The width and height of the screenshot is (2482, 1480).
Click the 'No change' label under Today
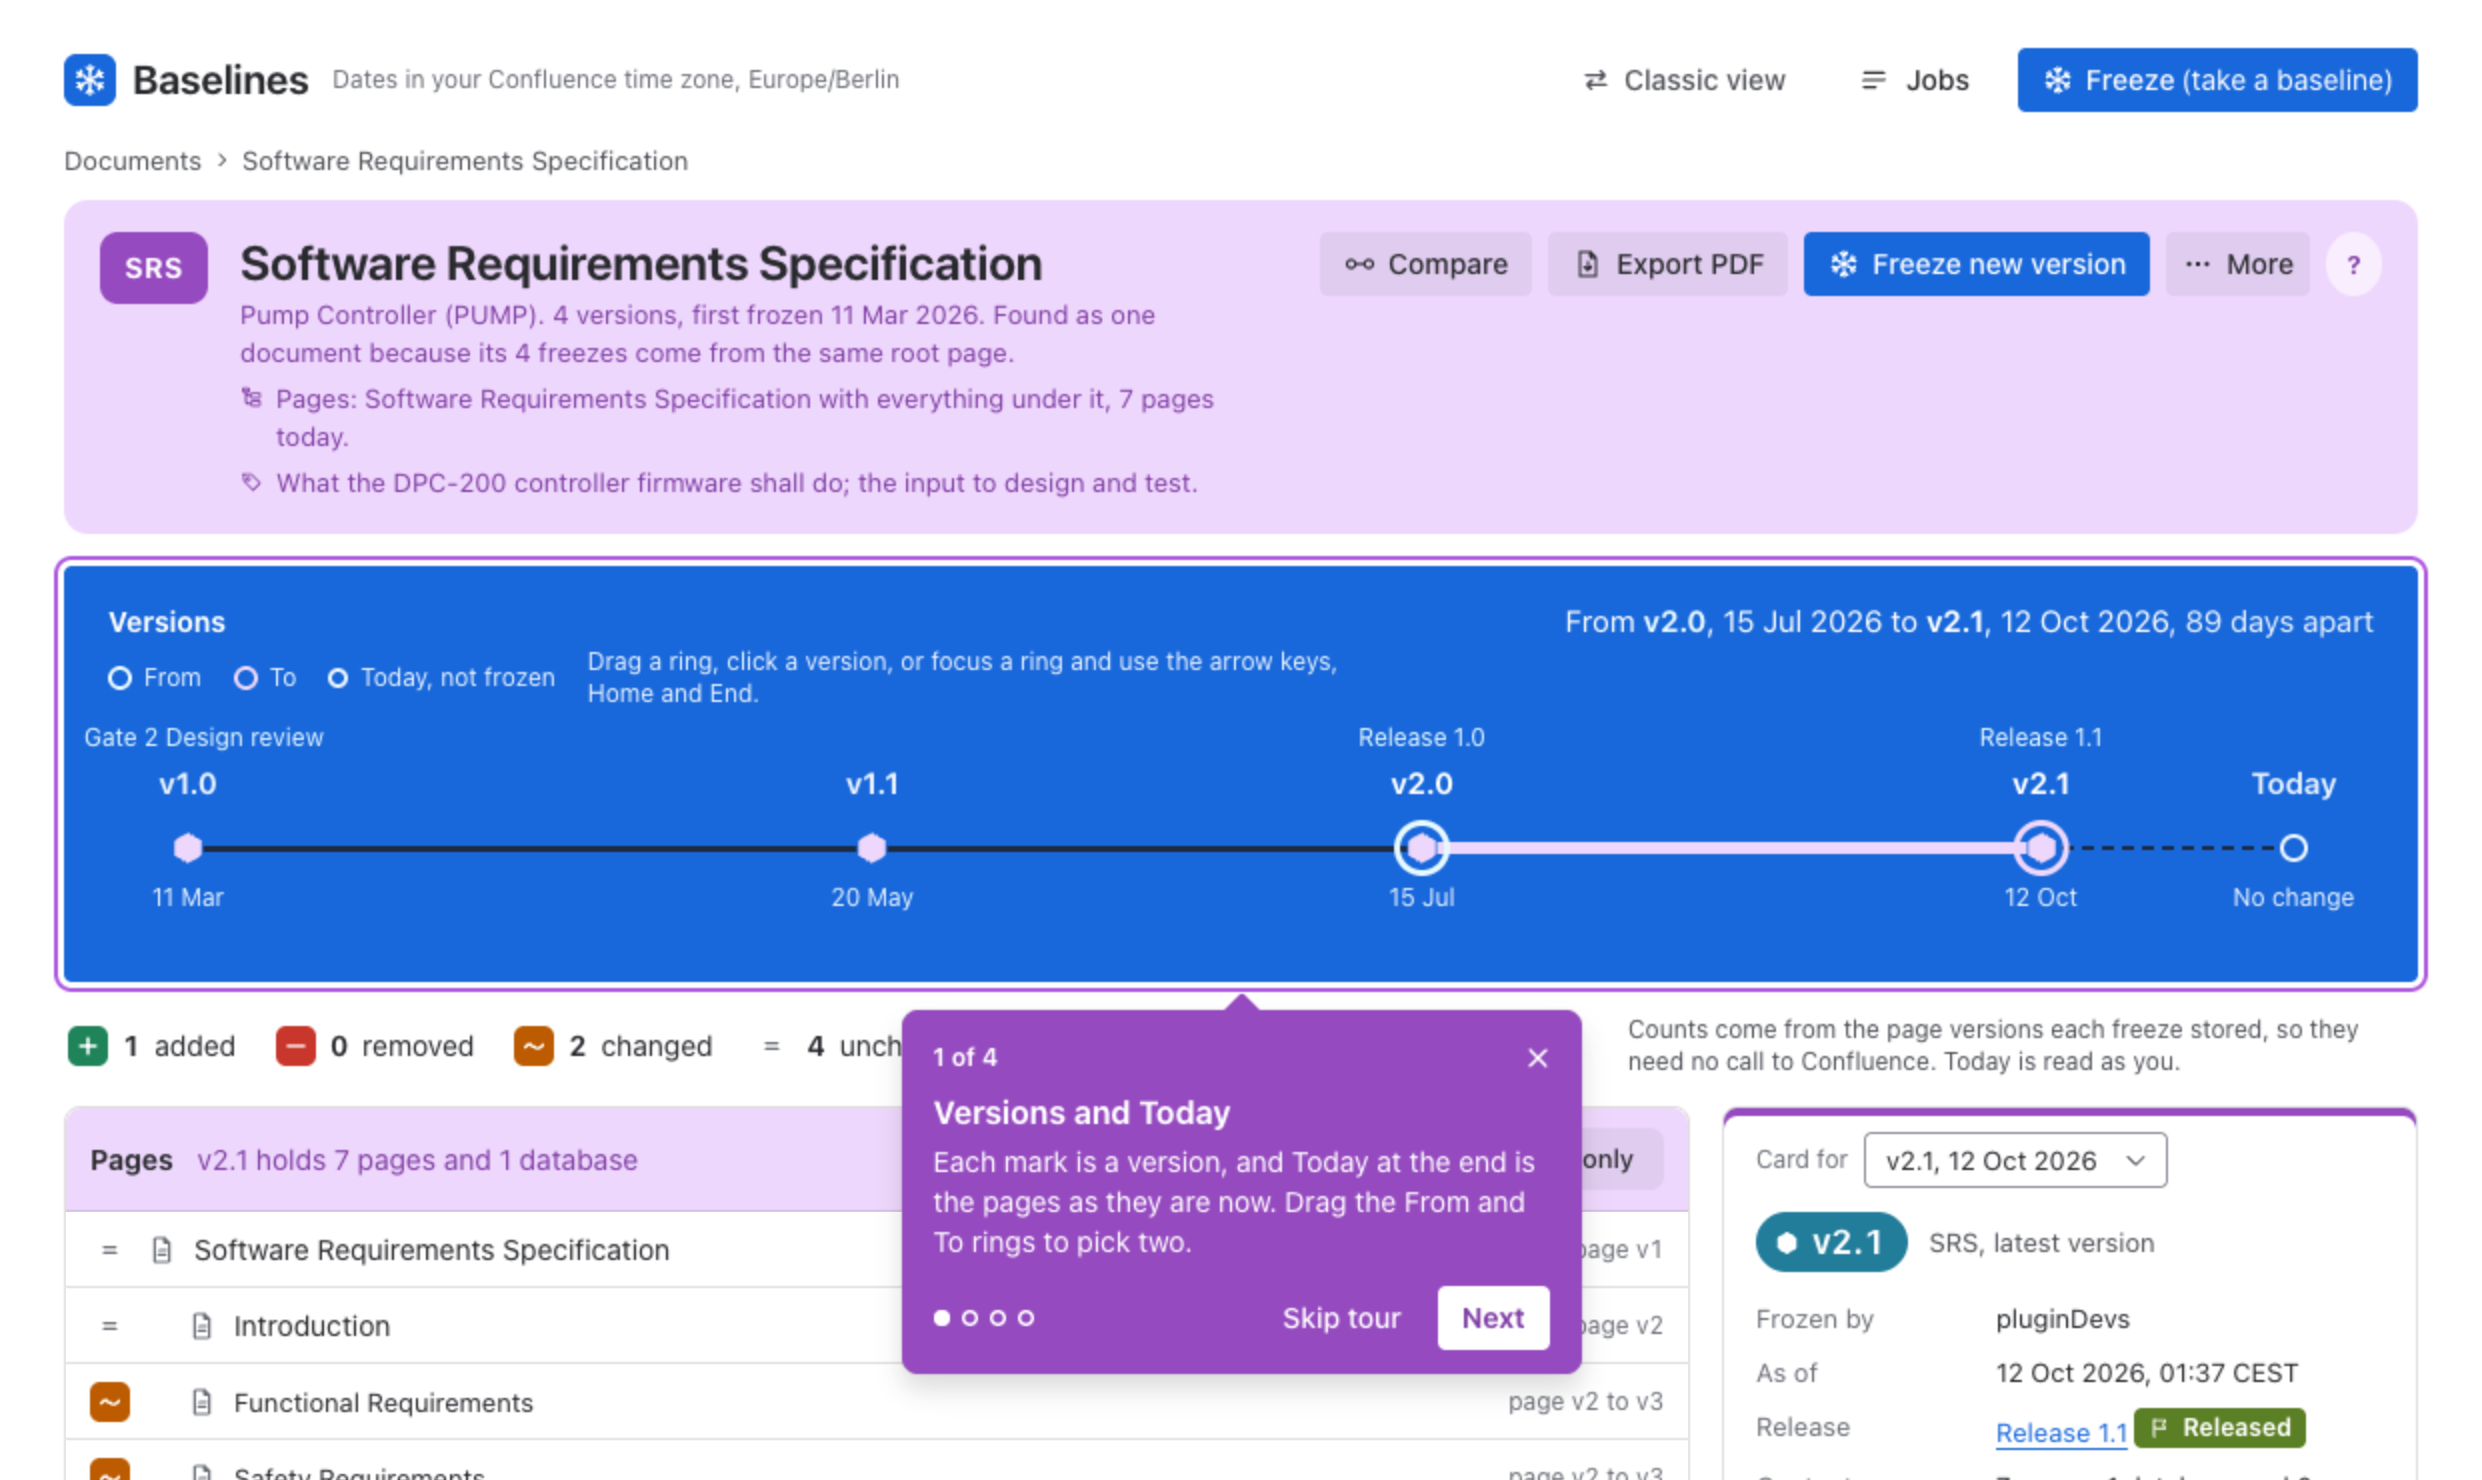coord(2293,898)
